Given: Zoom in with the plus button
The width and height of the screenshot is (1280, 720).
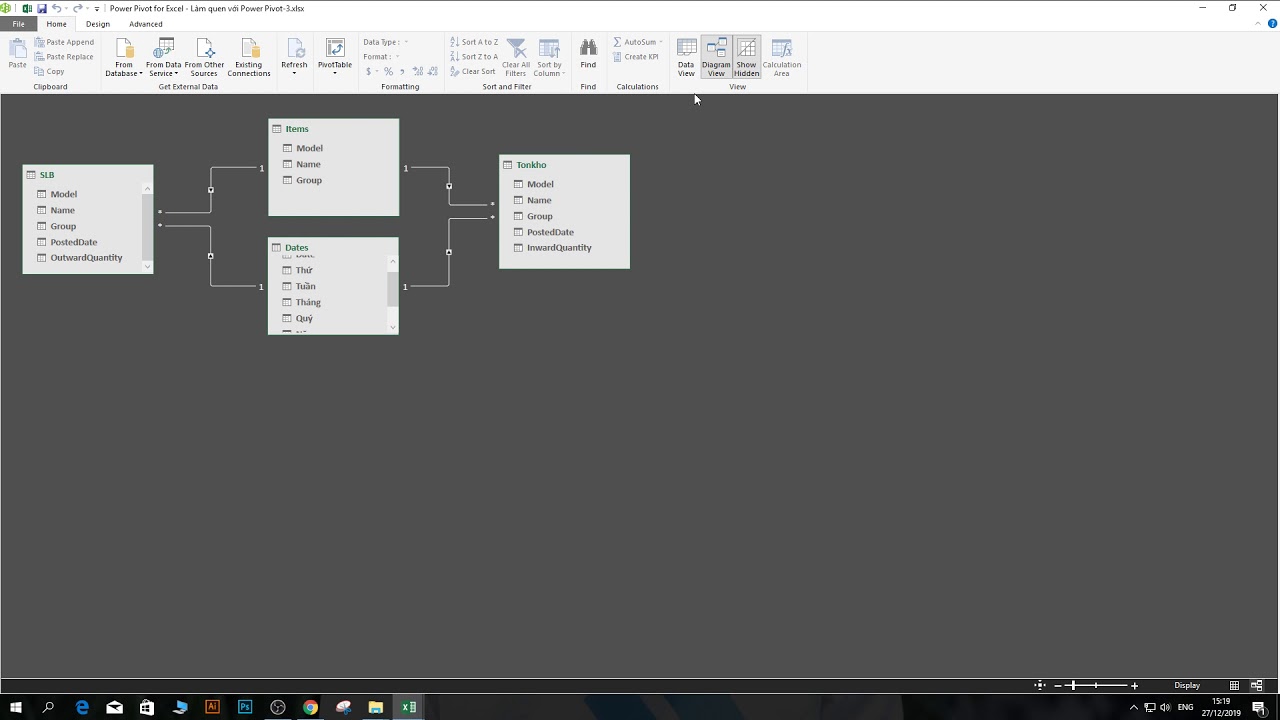Looking at the screenshot, I should [x=1134, y=686].
